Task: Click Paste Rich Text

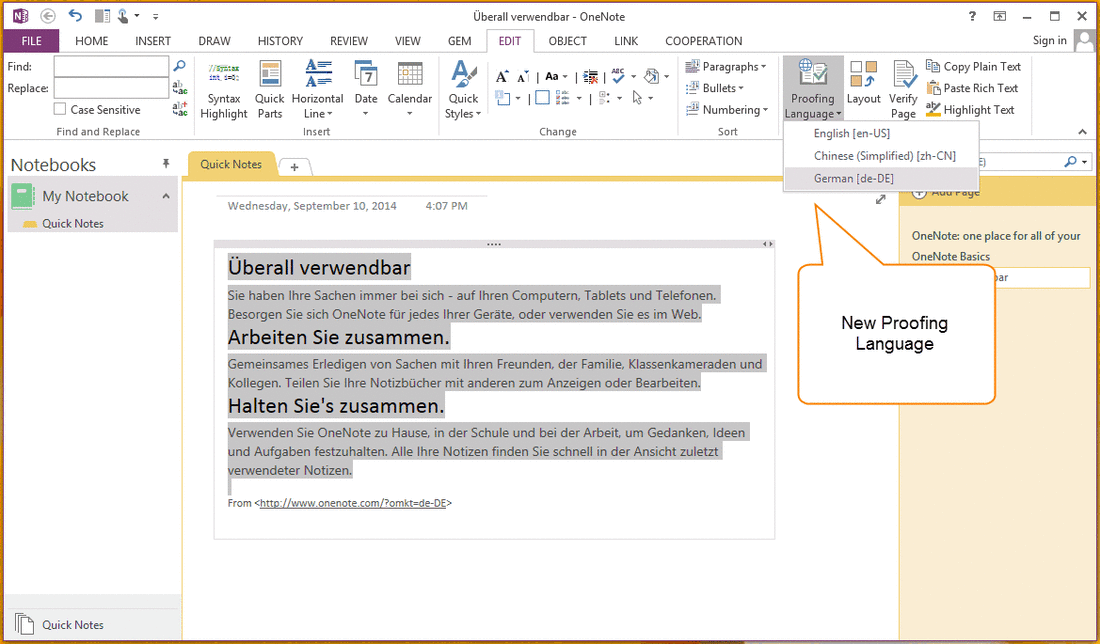Action: coord(972,88)
